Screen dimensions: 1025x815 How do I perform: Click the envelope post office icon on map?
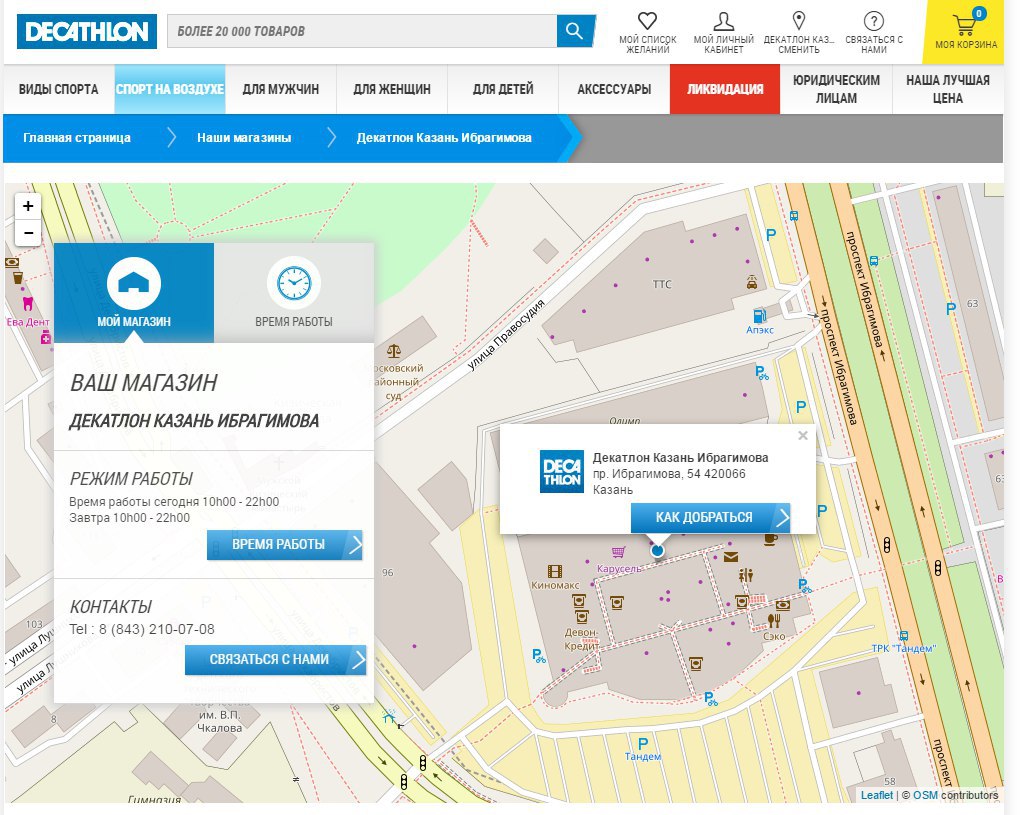[731, 557]
